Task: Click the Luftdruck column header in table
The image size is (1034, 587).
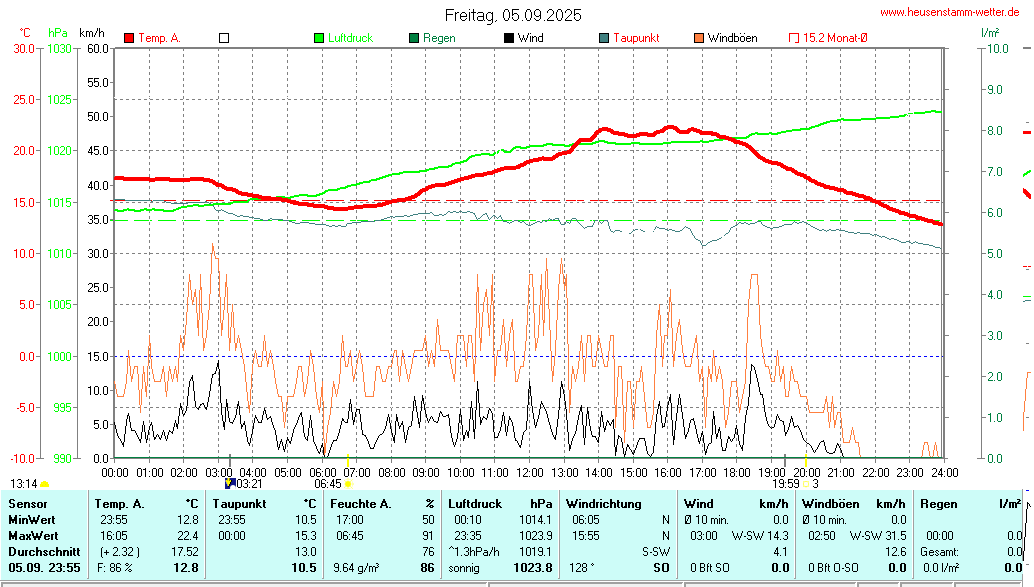Action: click(x=475, y=504)
